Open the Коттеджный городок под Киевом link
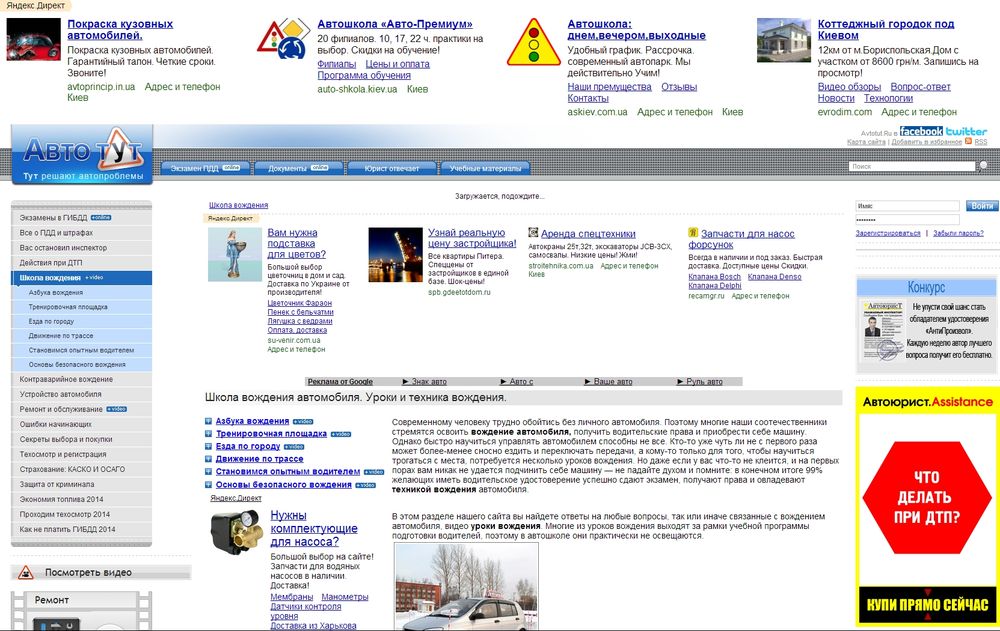 886,29
